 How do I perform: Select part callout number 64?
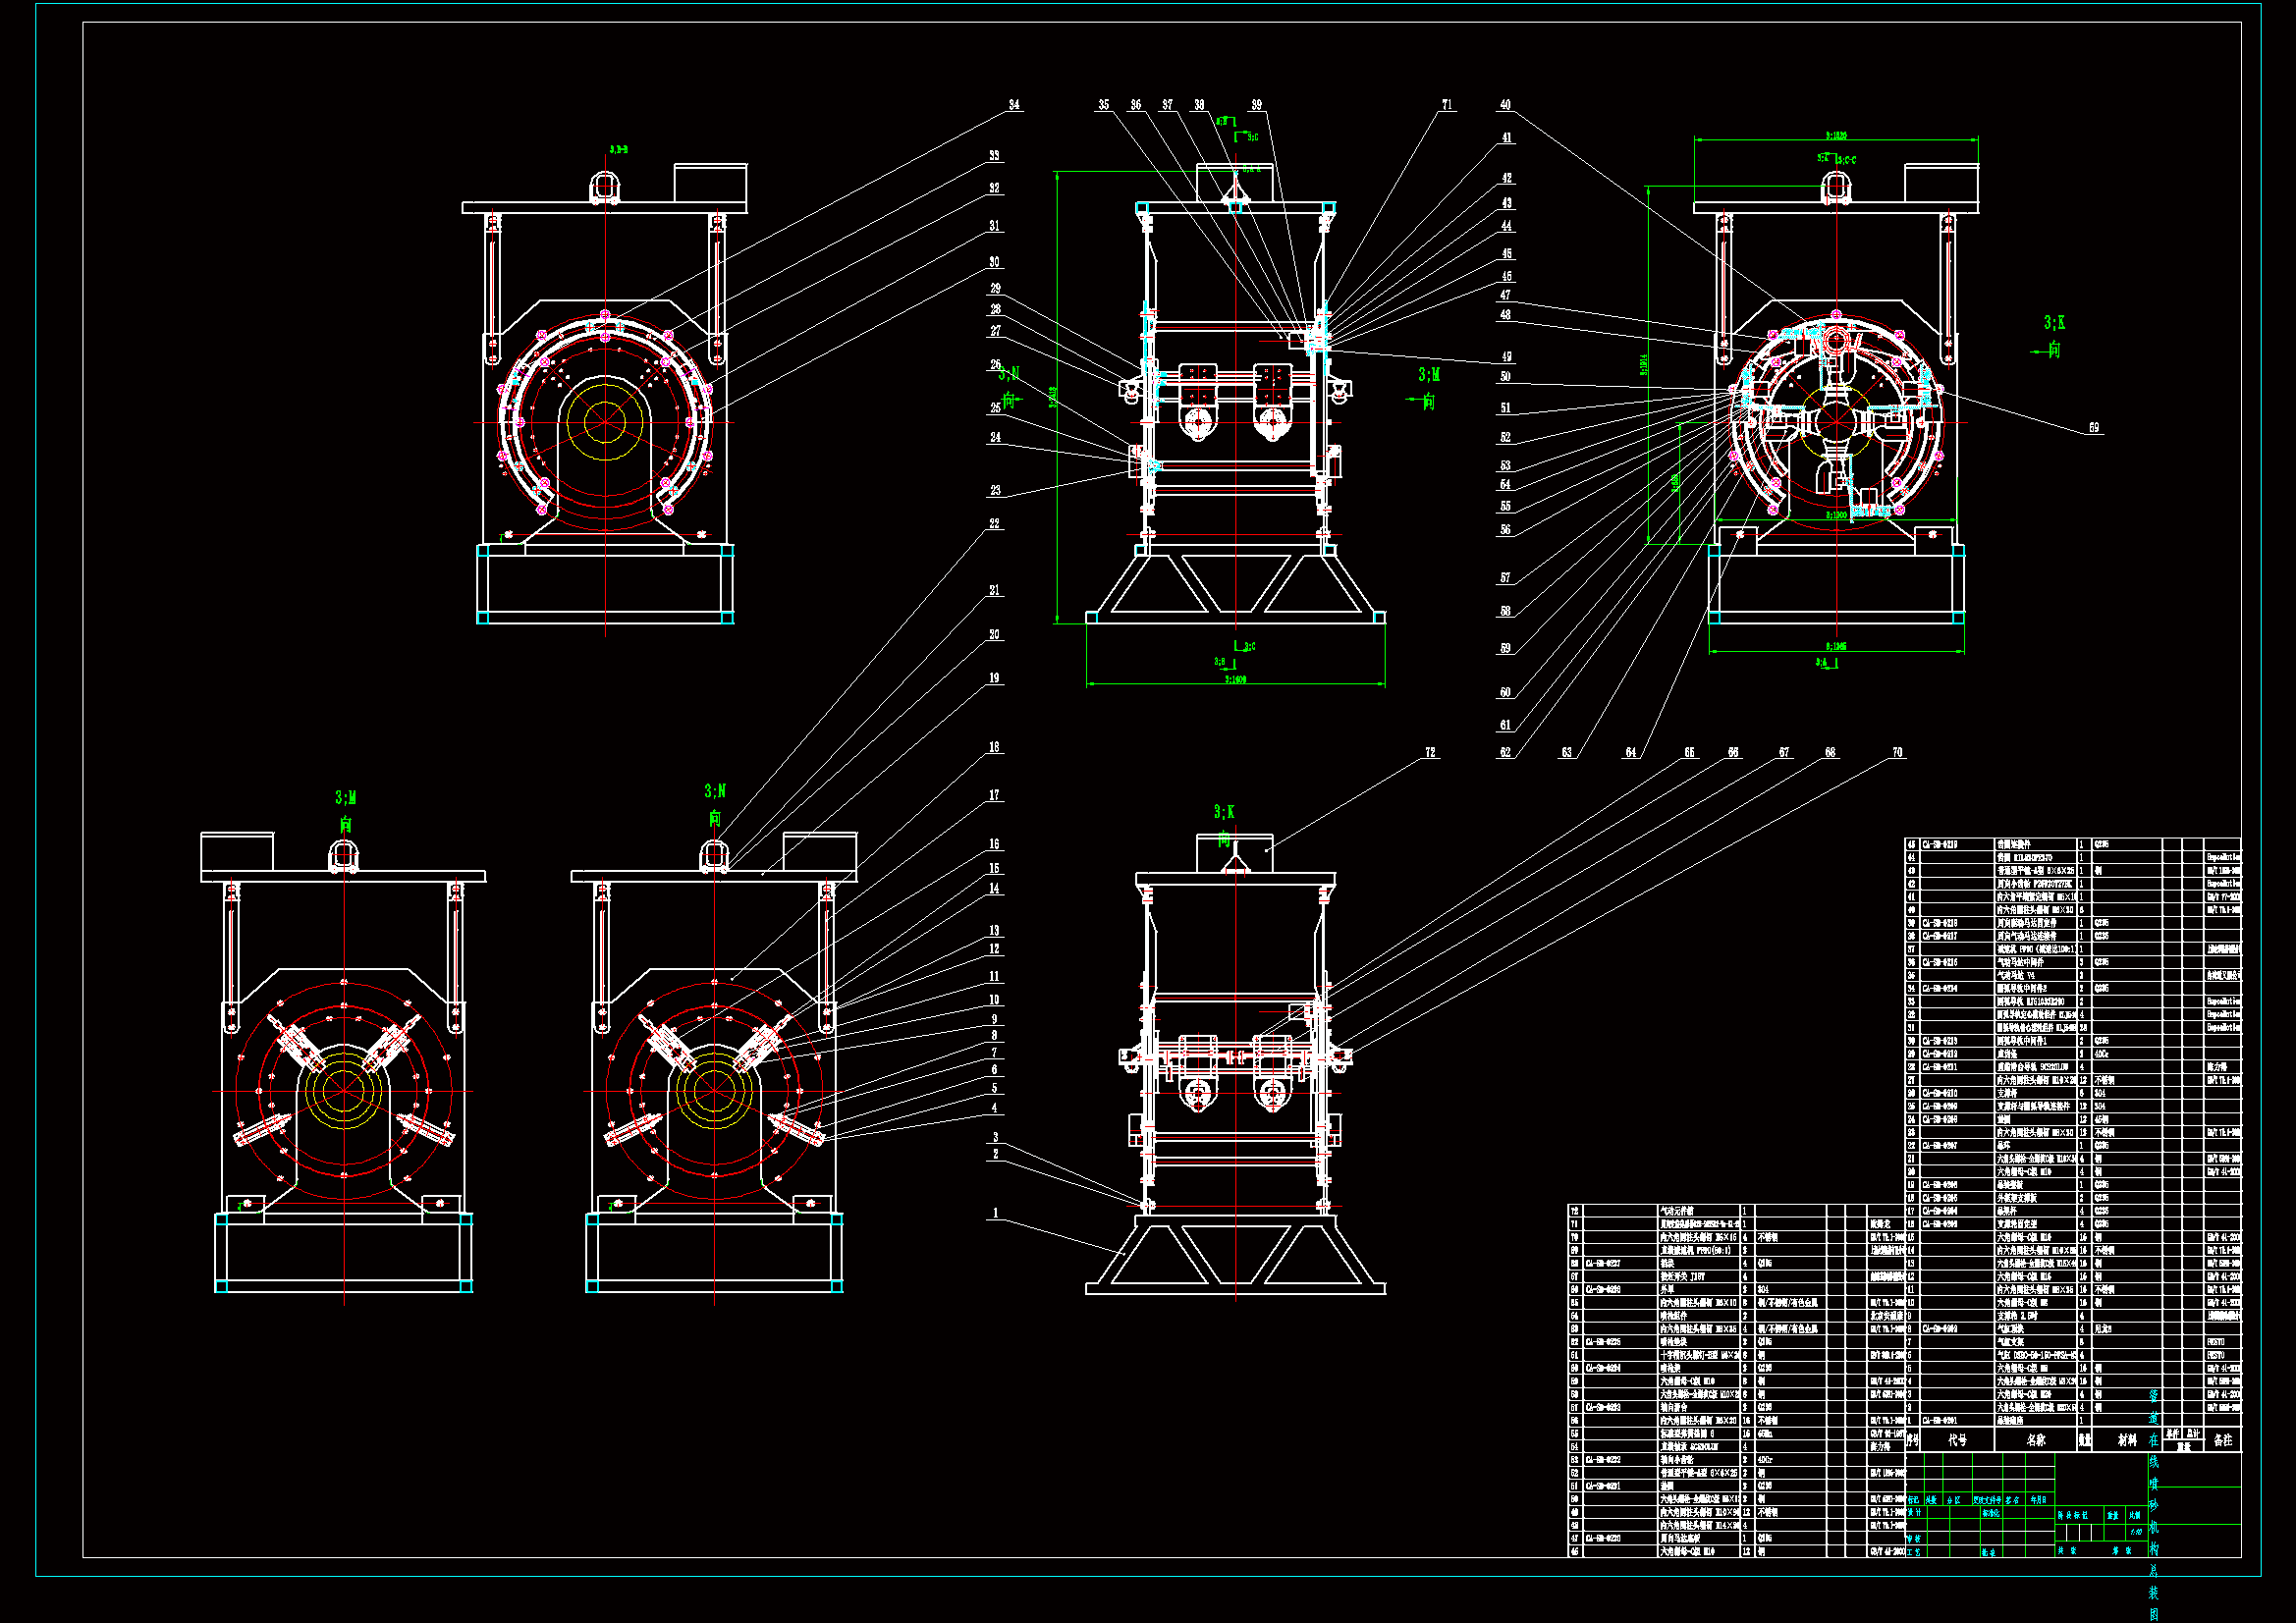coord(1631,752)
